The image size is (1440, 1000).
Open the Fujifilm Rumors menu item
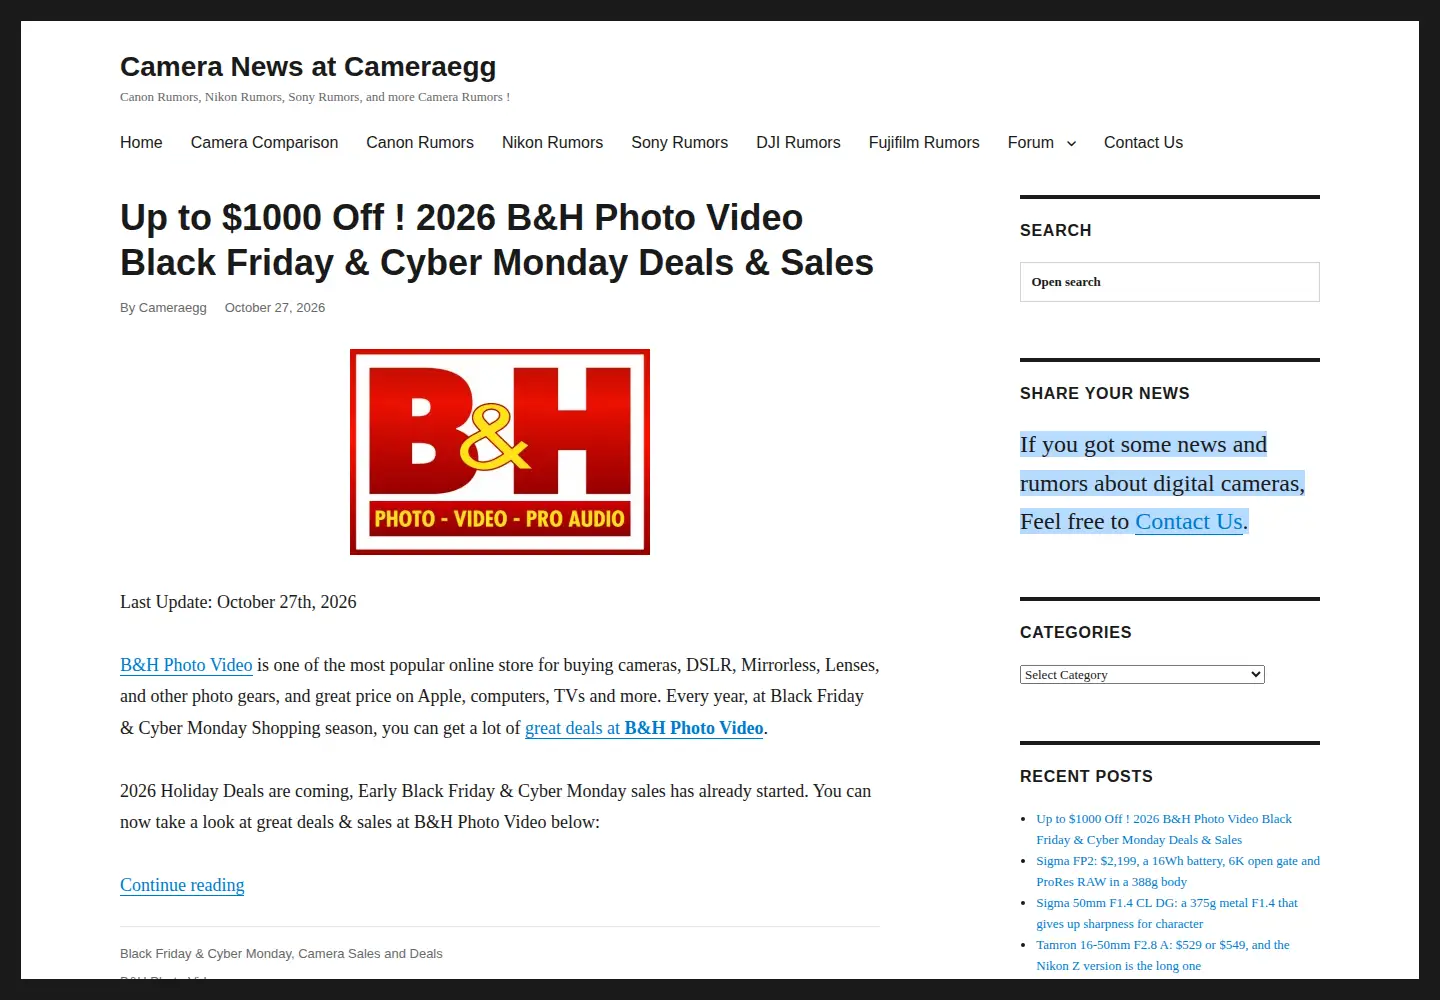(924, 143)
